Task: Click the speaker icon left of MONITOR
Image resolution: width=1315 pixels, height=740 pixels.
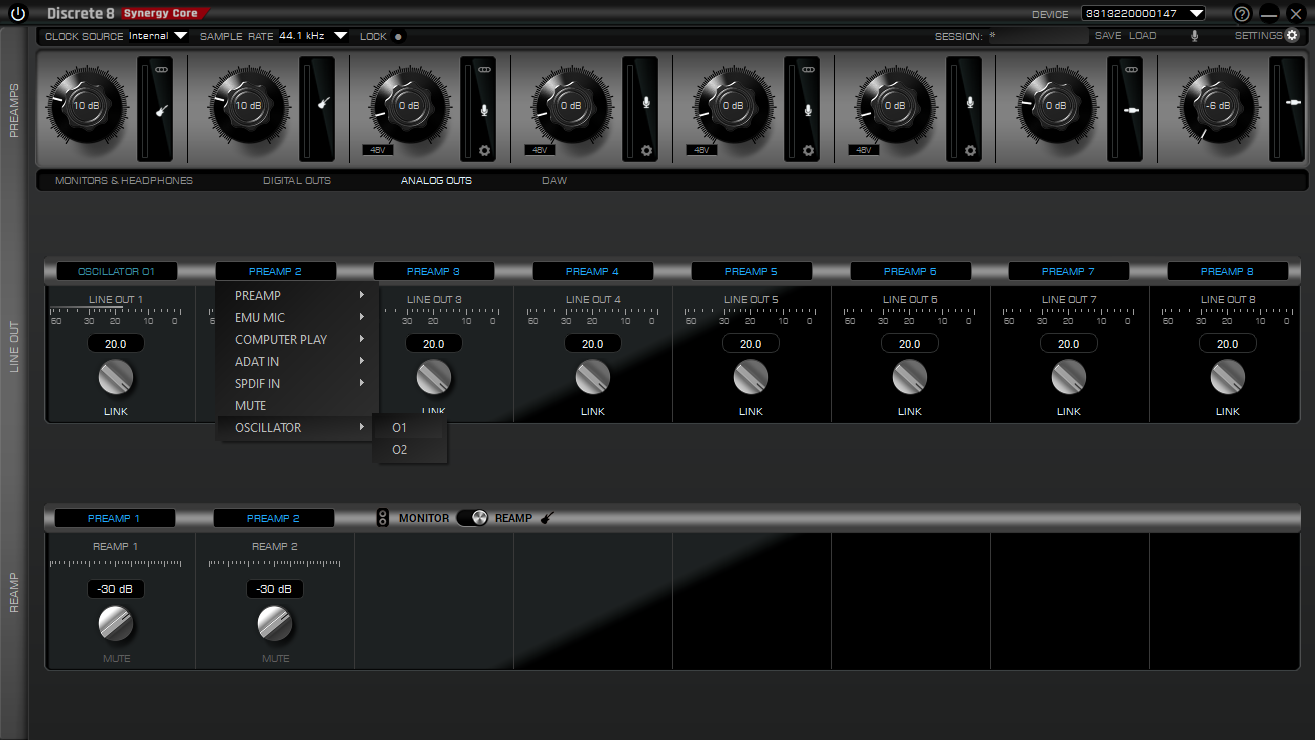Action: pos(382,517)
